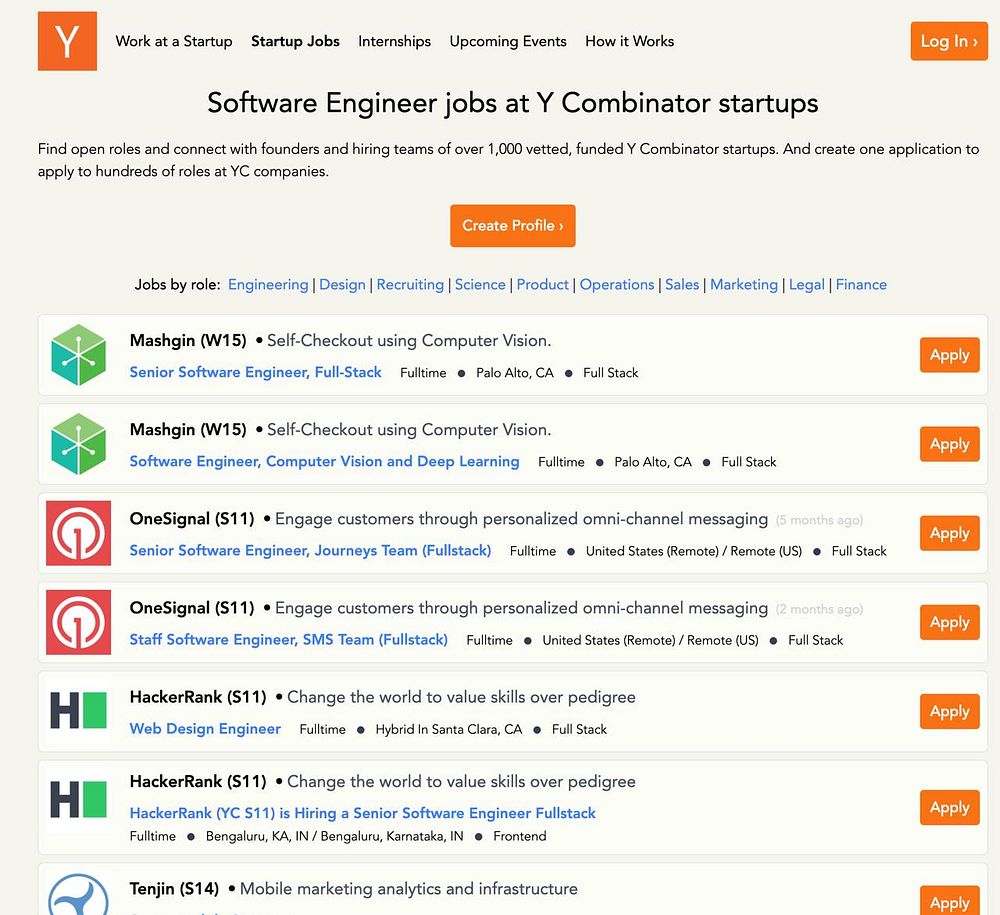
Task: Apply to the Web Design Engineer job
Action: click(x=949, y=711)
